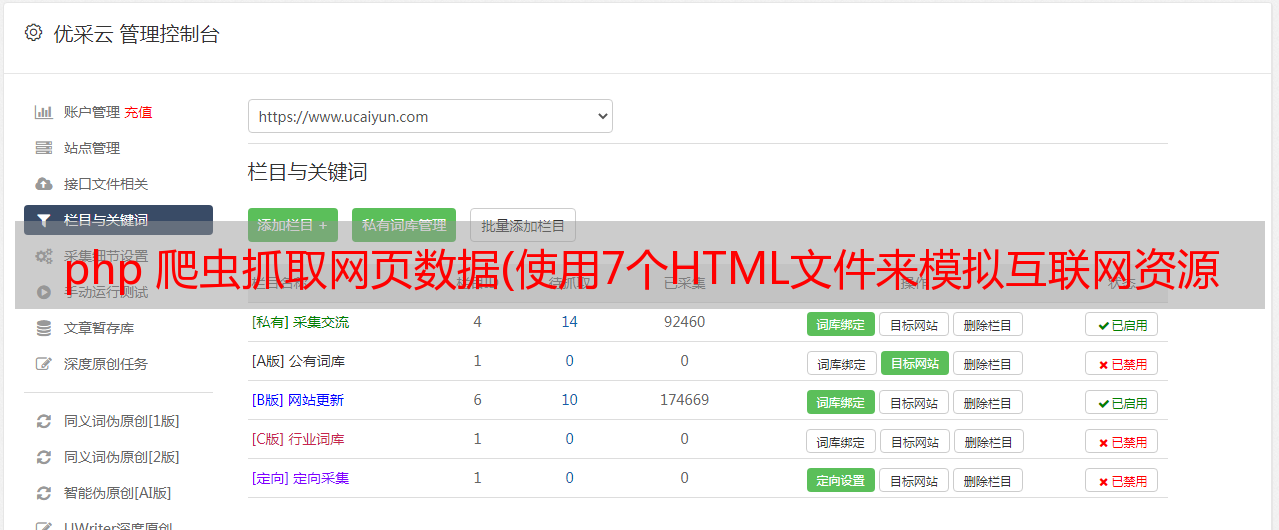Click the 174669 collected count cell

[684, 400]
